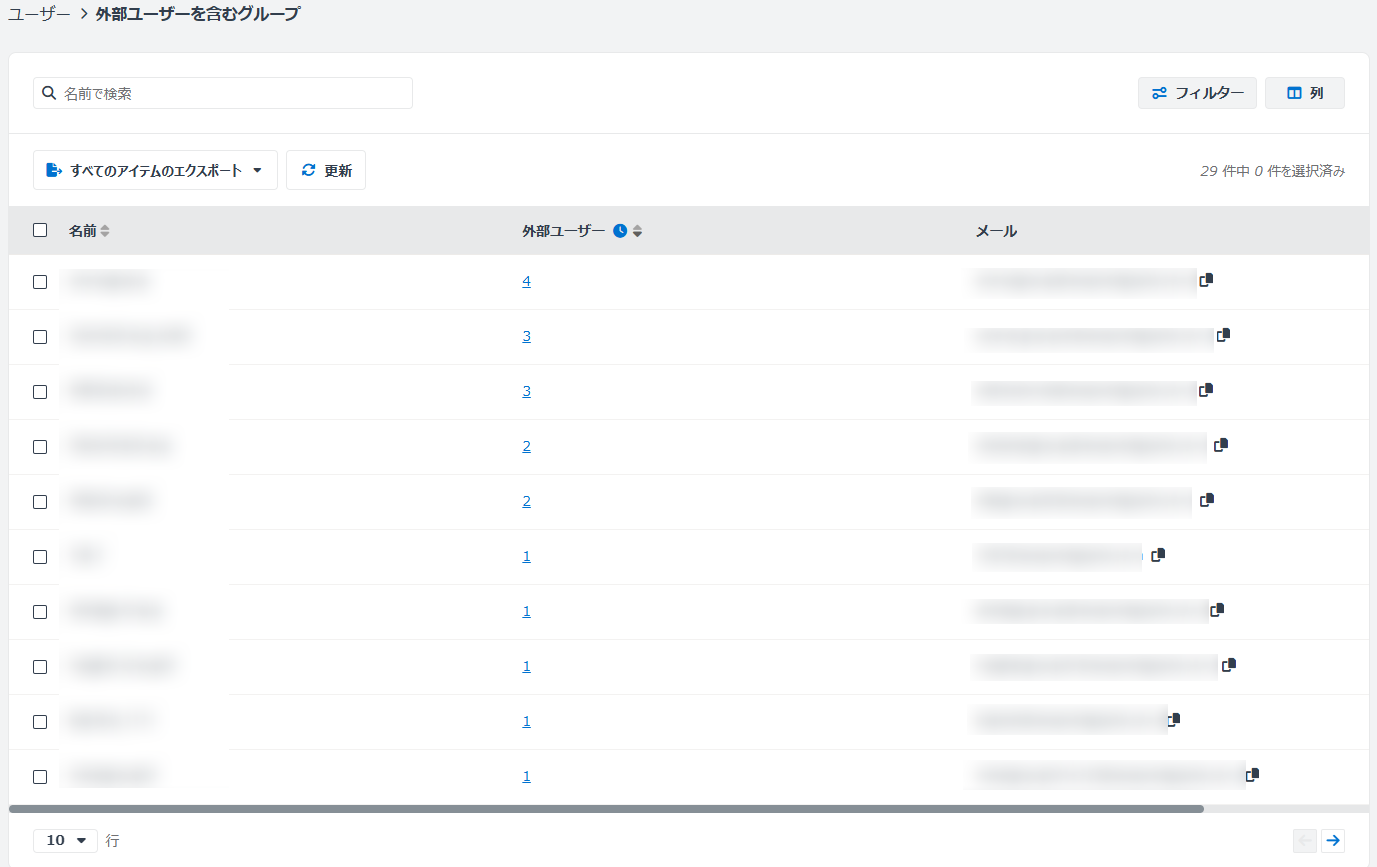The image size is (1377, 867).
Task: Click the メール column header
Action: click(996, 231)
